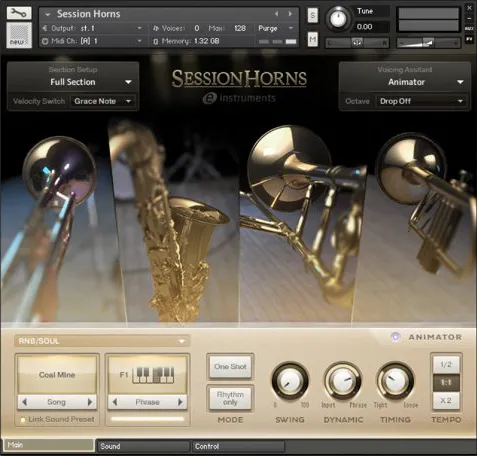The width and height of the screenshot is (477, 456).
Task: Open the RNB/SOUL genre dropdown
Action: 102,341
